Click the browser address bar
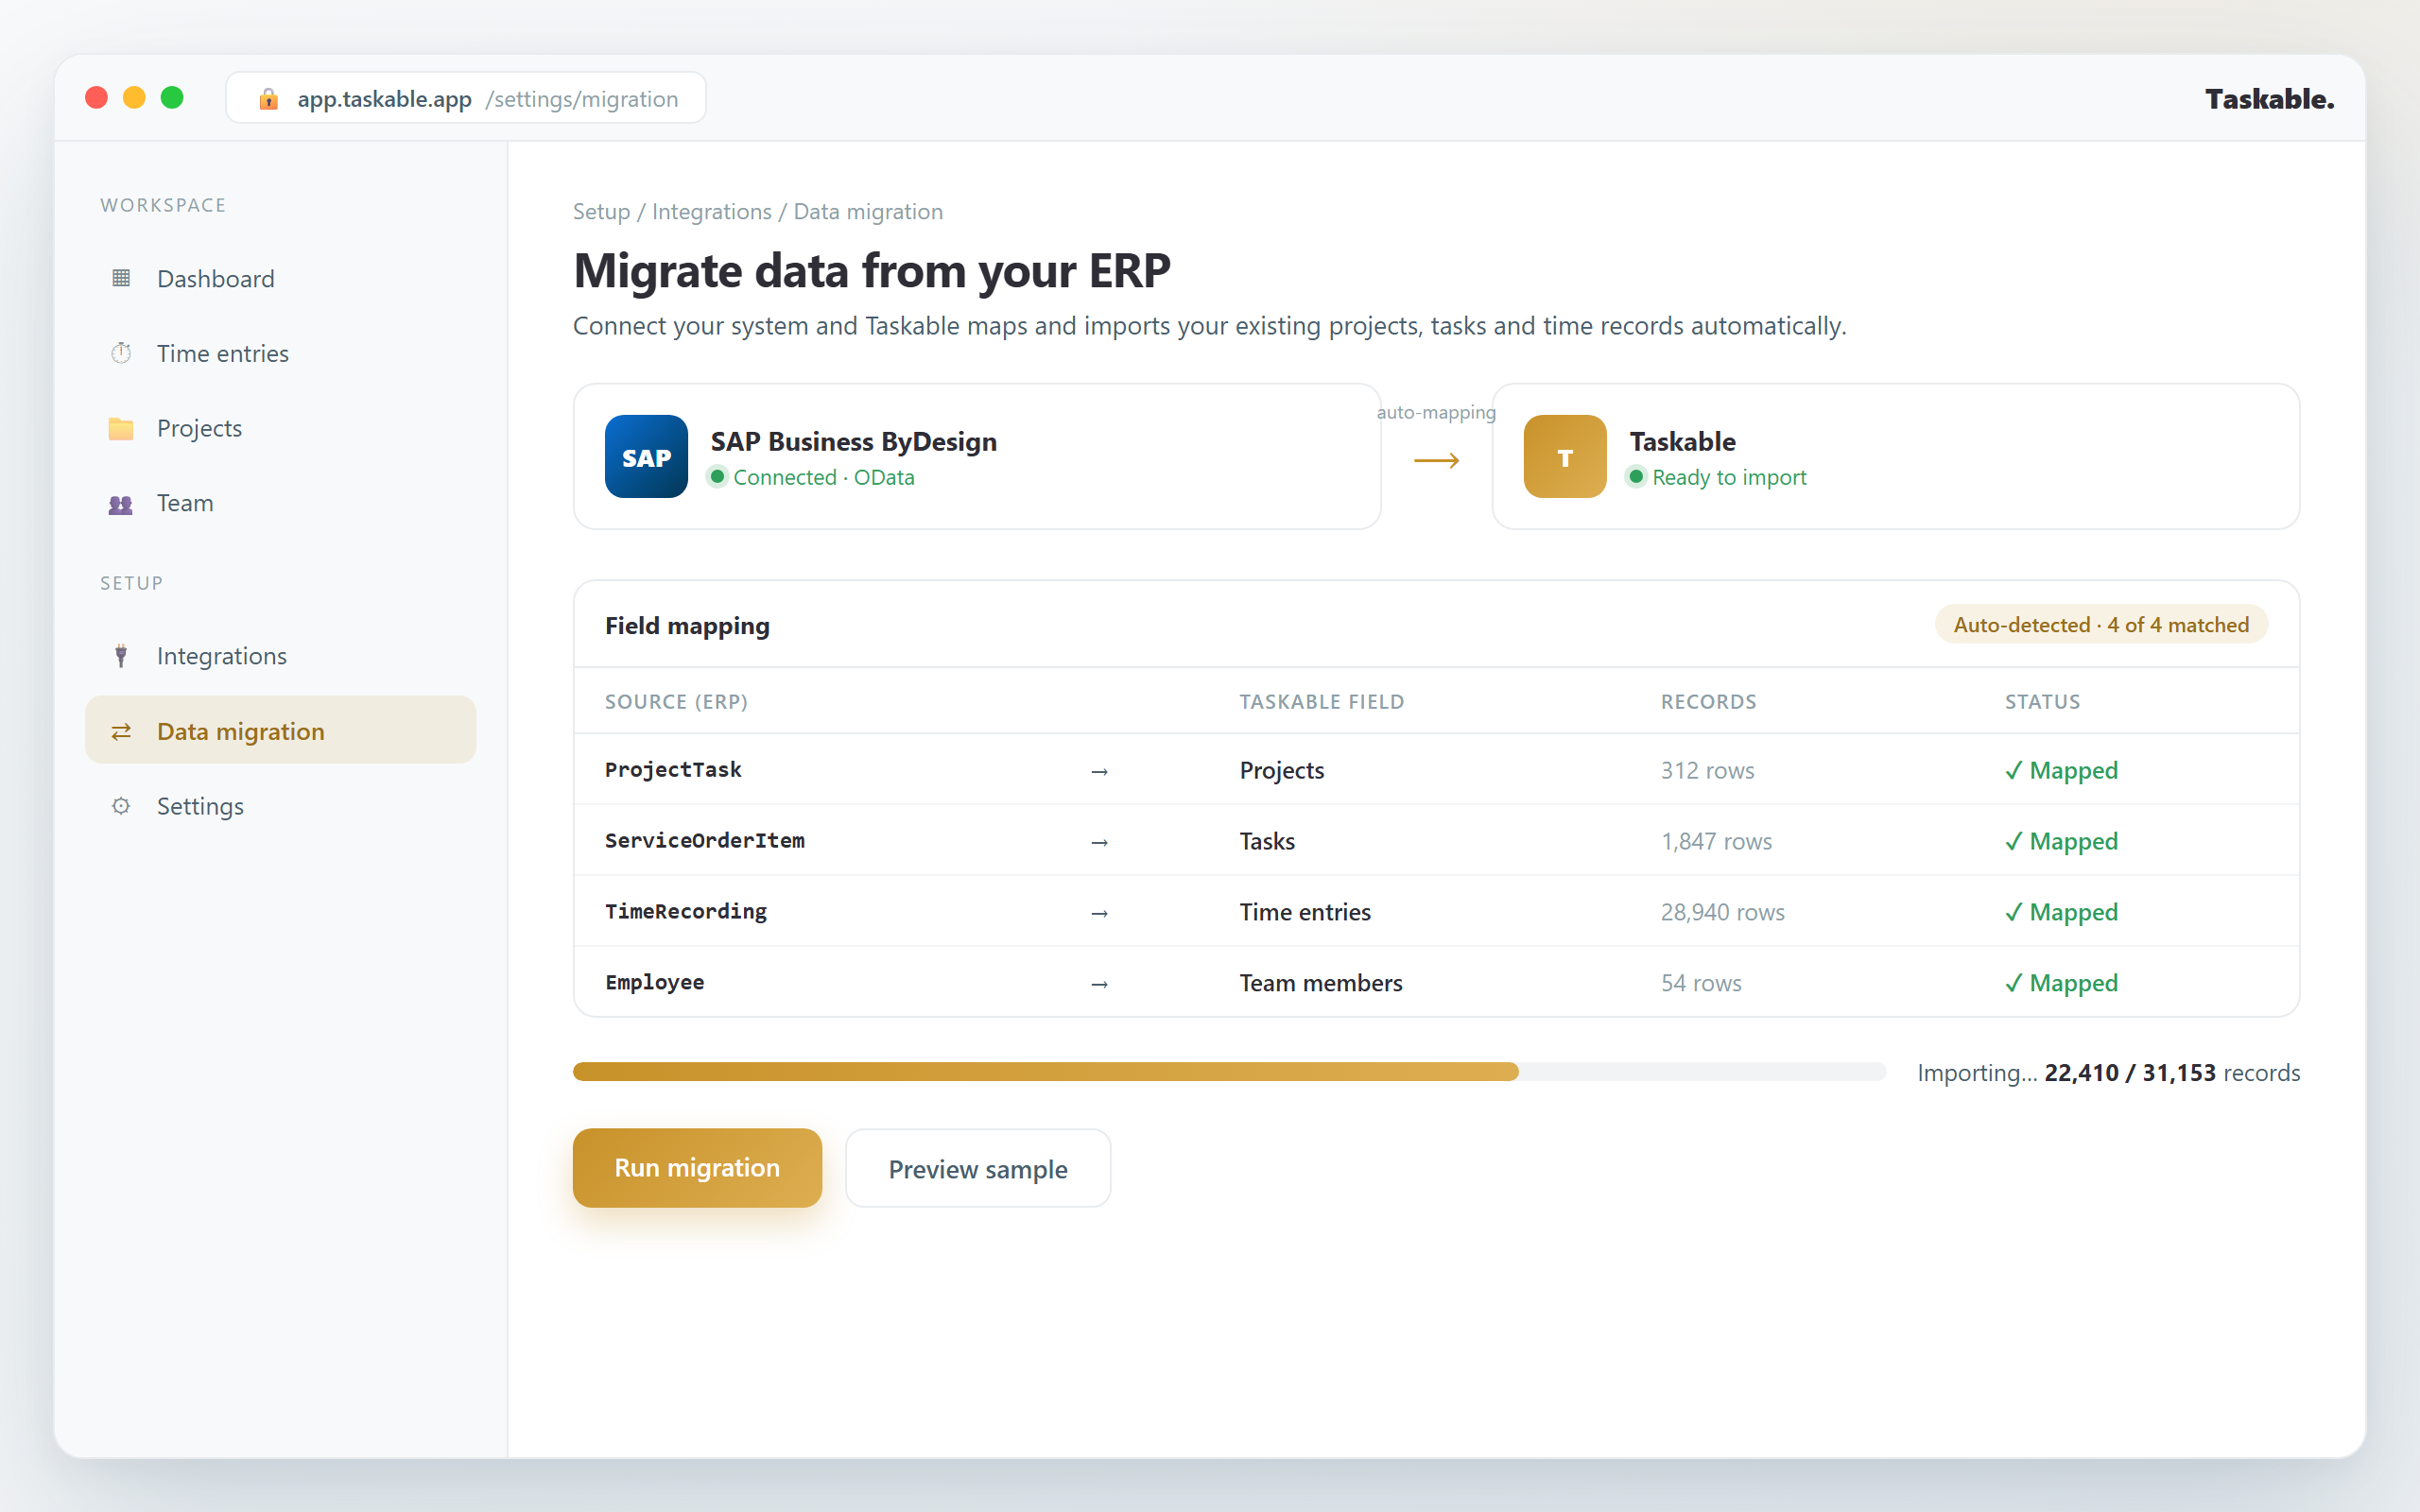The image size is (2420, 1512). point(466,98)
